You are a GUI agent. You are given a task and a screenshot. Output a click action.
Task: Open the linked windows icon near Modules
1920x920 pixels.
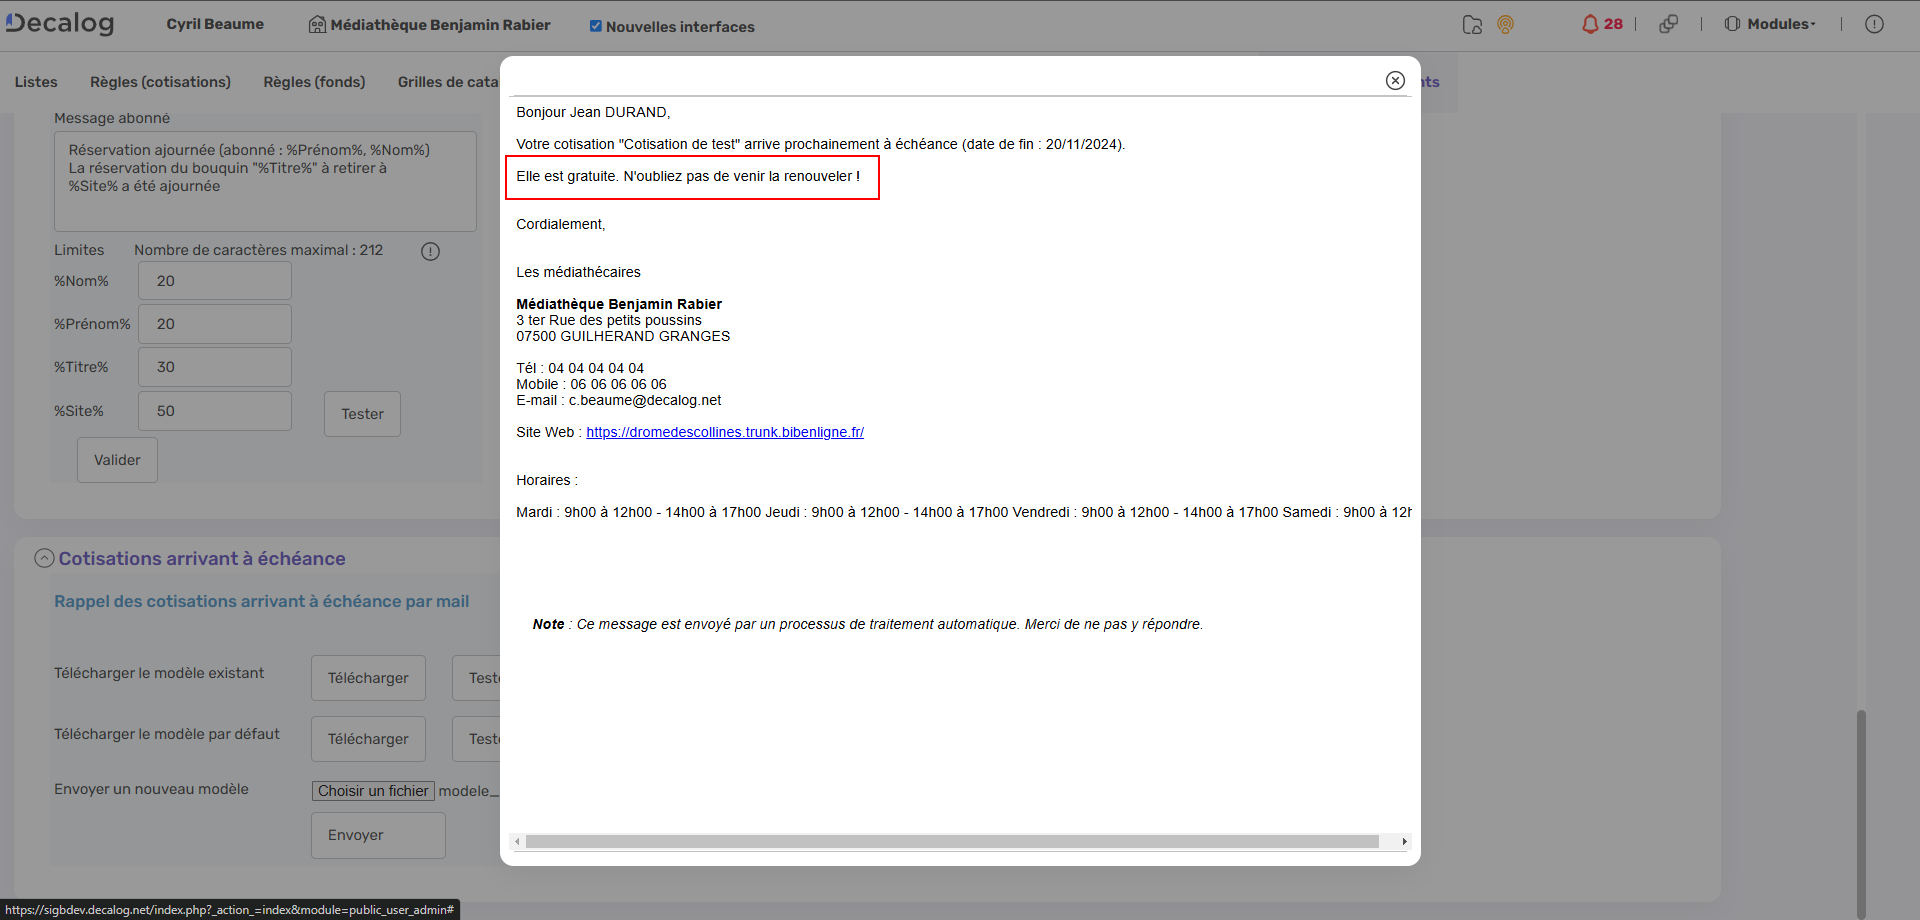1669,23
